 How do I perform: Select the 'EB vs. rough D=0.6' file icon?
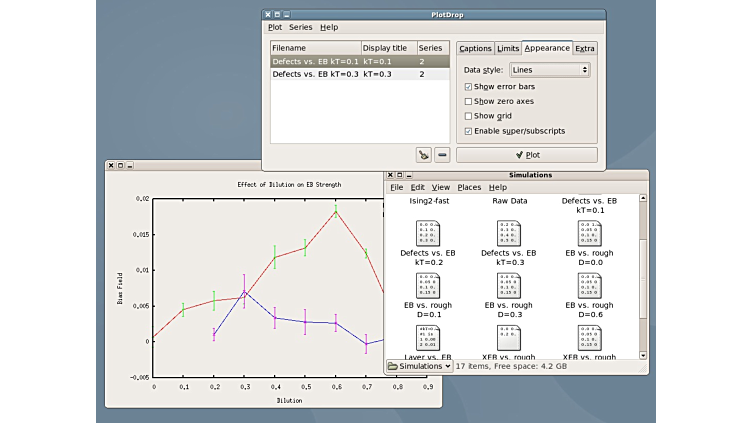click(x=589, y=285)
